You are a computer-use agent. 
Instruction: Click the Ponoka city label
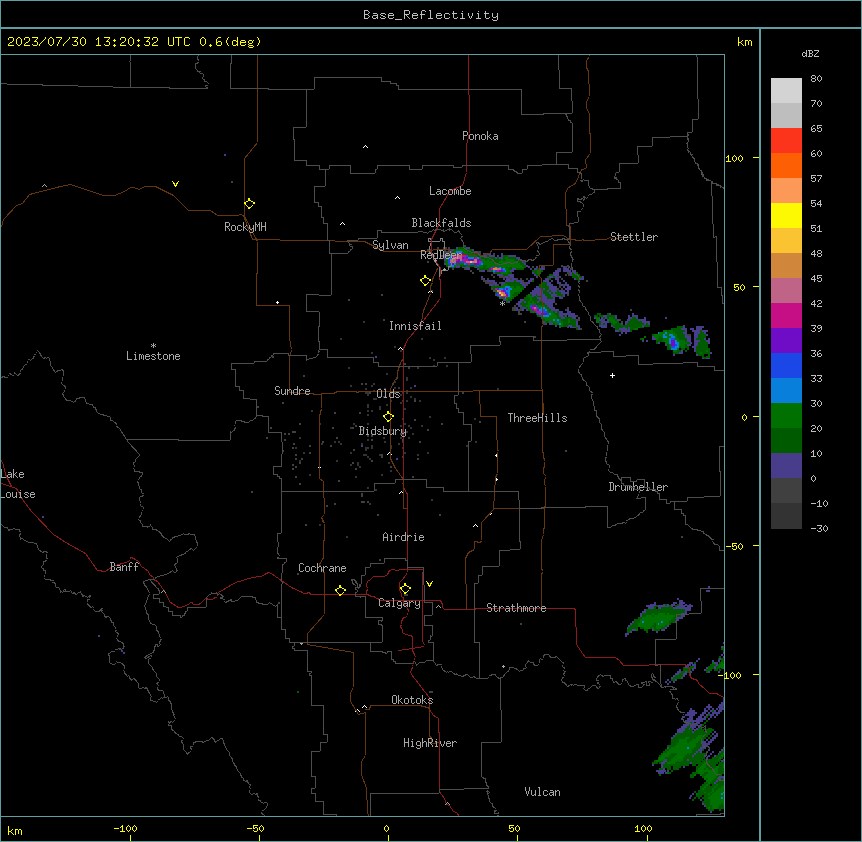[x=480, y=136]
